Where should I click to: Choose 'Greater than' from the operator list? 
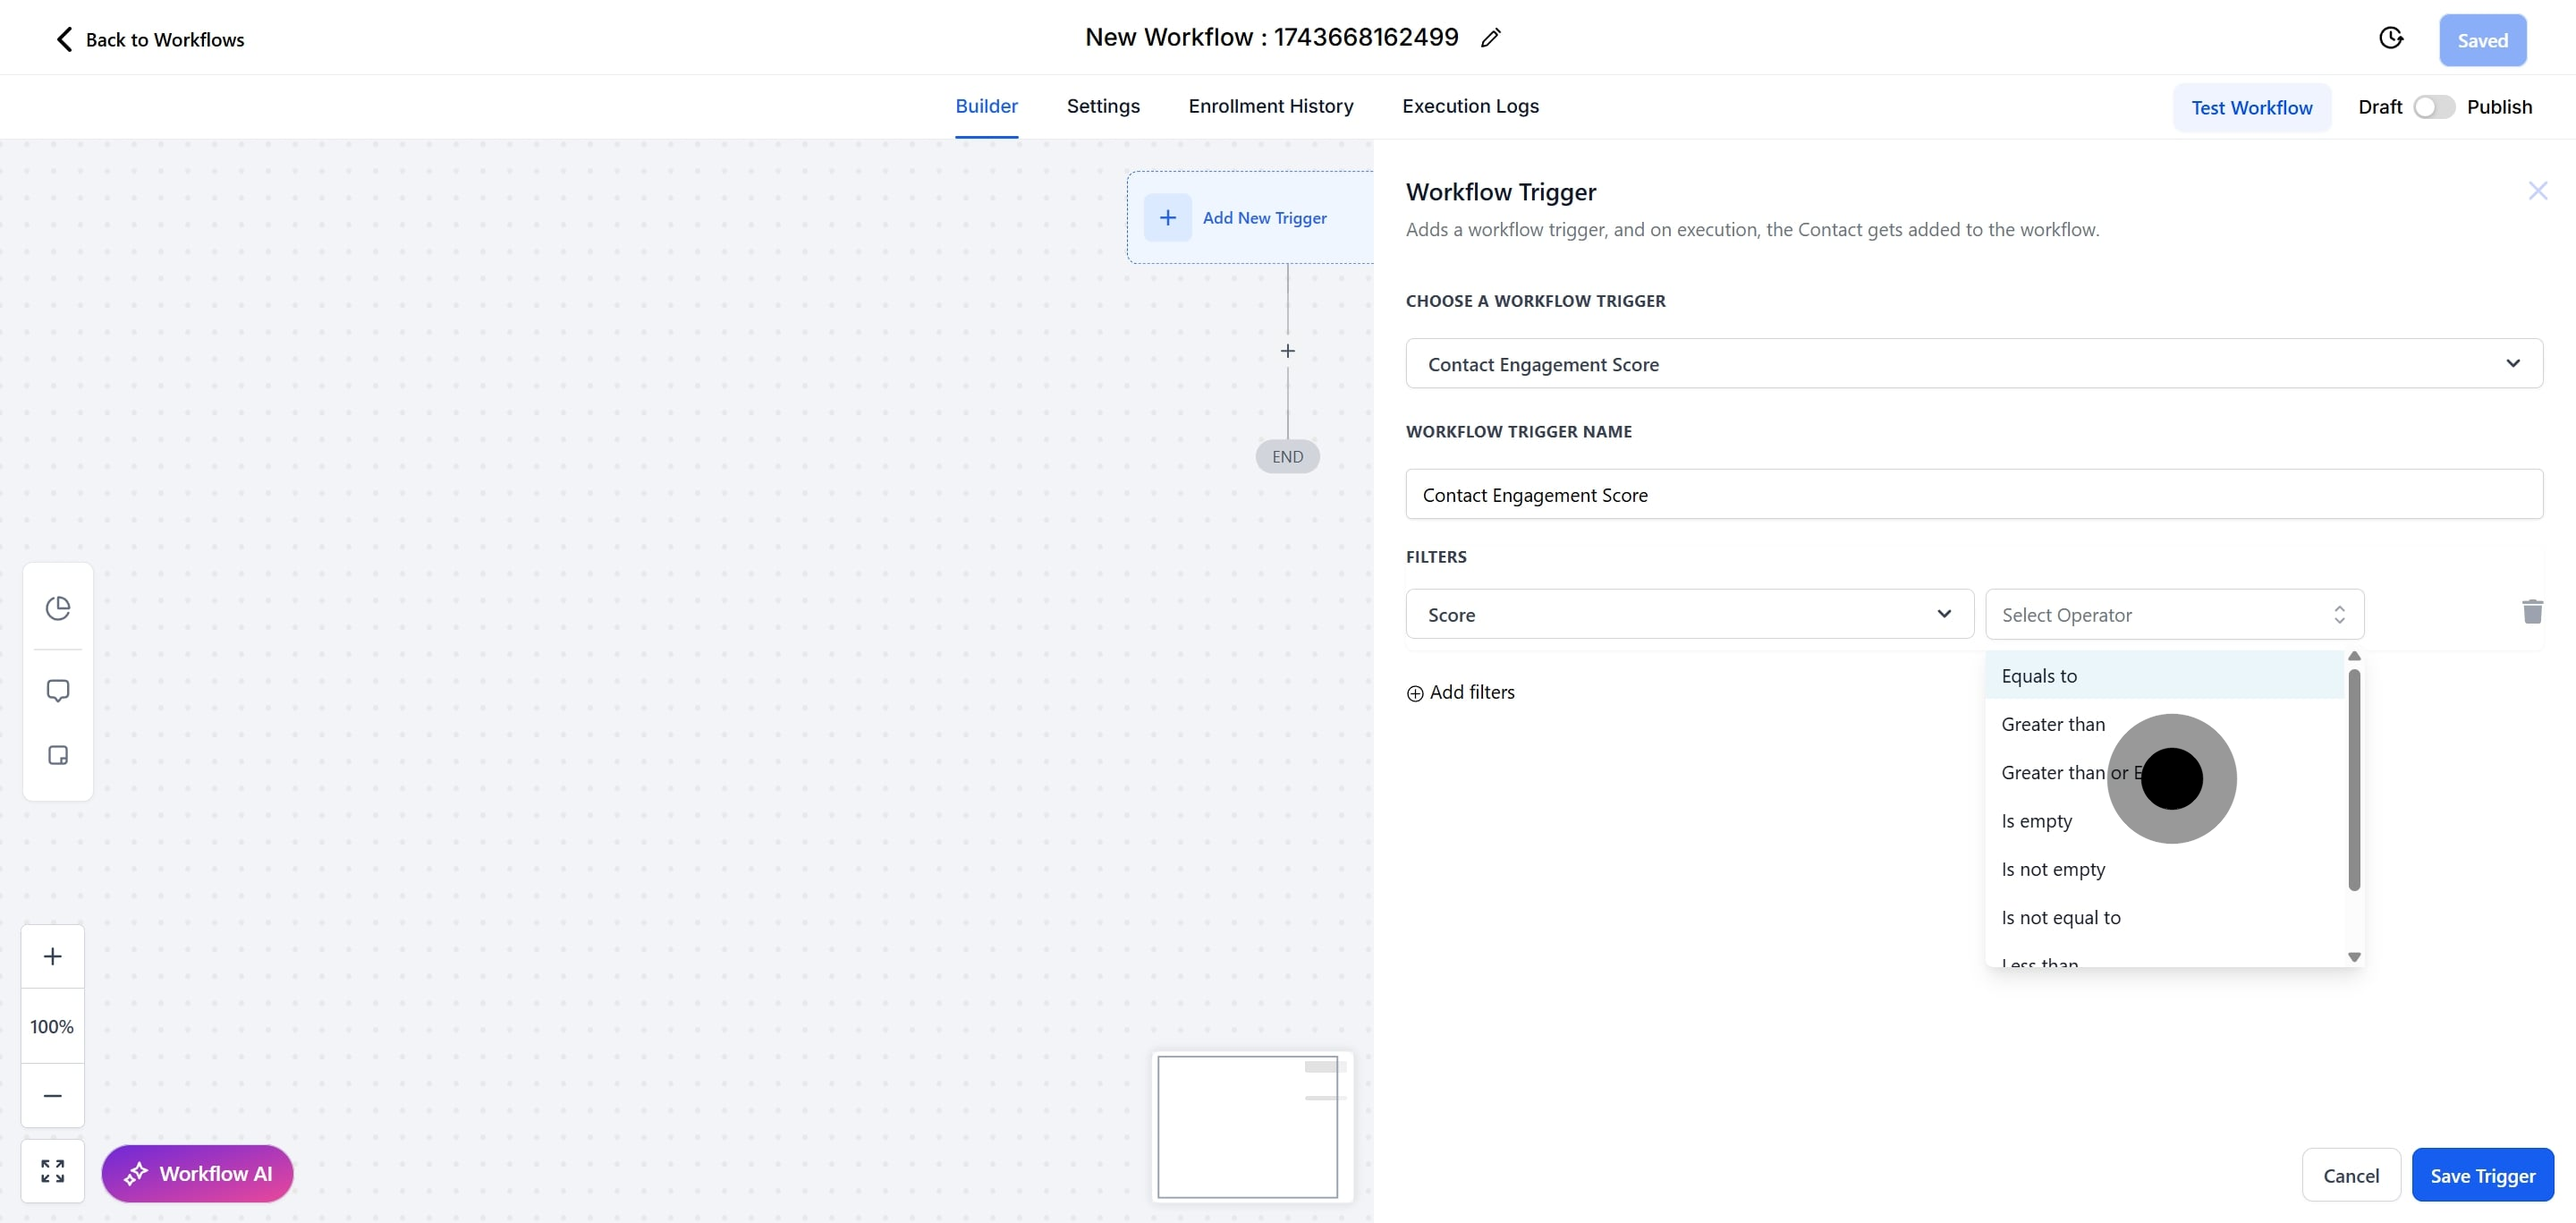2053,724
